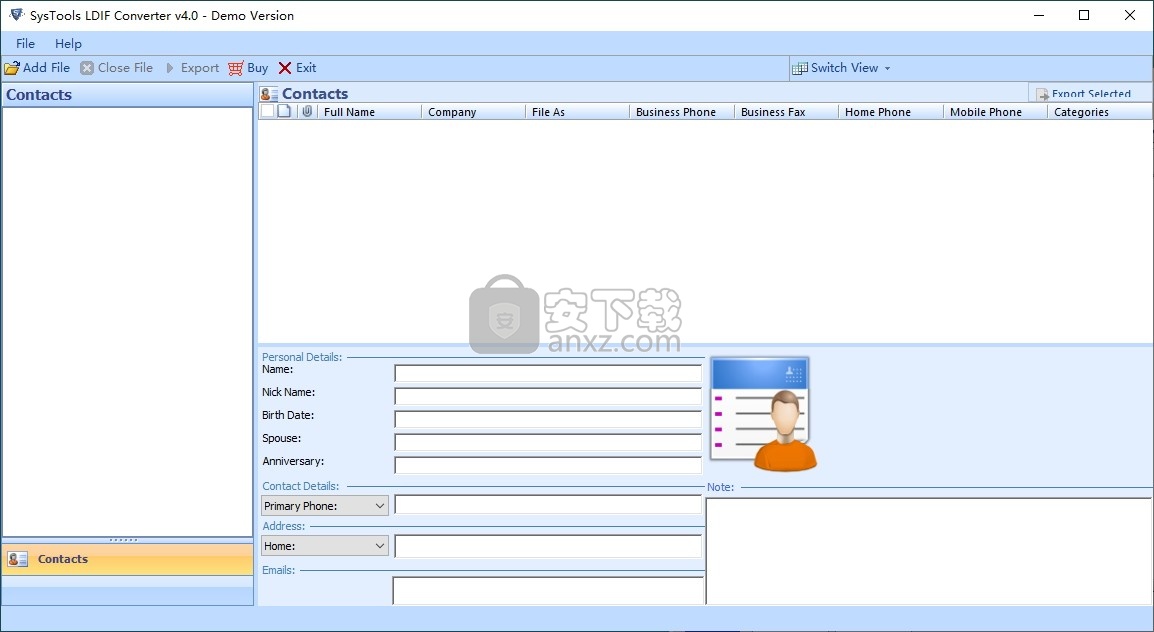Click the navigation pane splitter grip dots

124,540
